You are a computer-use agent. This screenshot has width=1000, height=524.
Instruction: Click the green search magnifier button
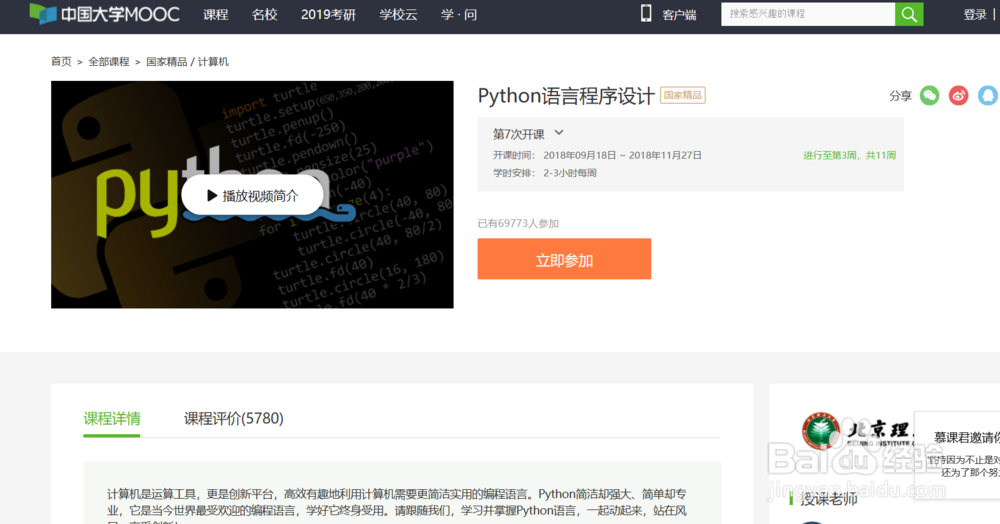click(x=909, y=14)
